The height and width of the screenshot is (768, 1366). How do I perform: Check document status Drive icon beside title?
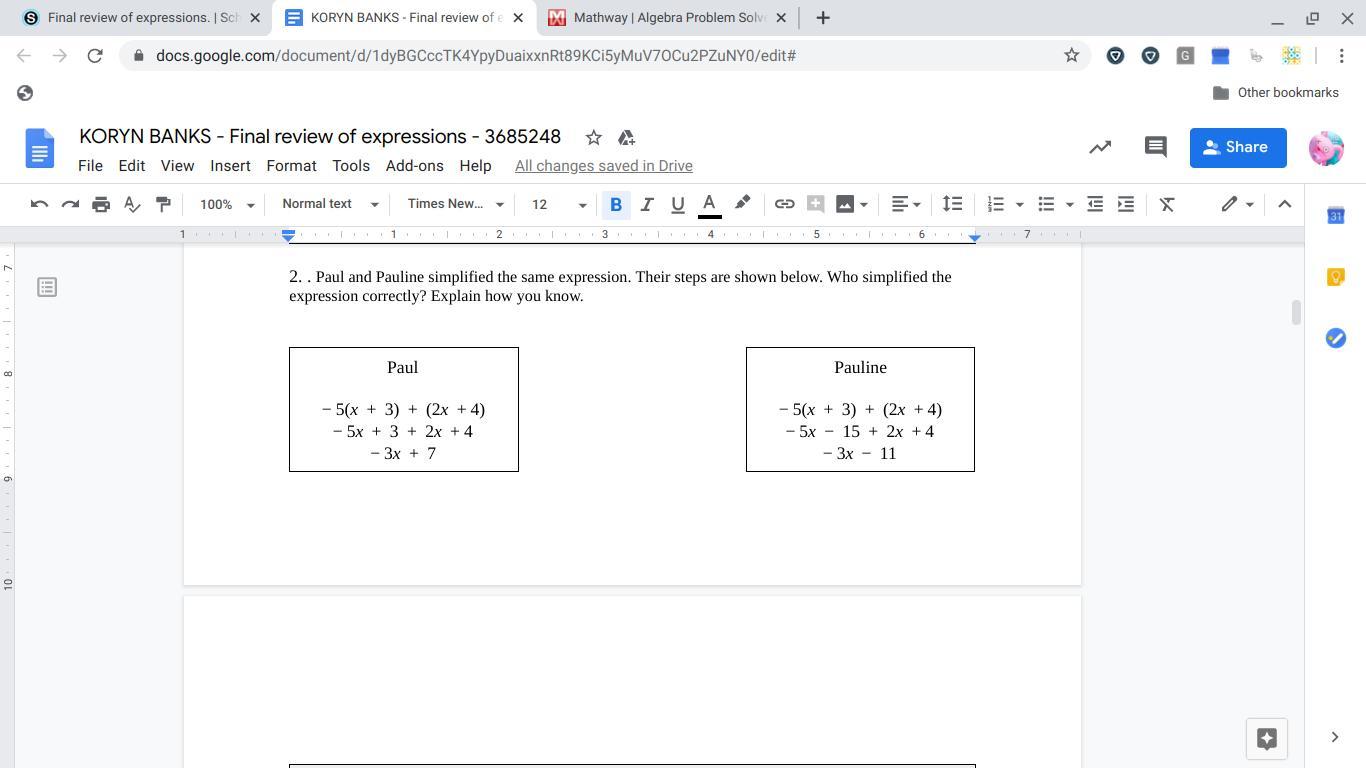point(626,137)
